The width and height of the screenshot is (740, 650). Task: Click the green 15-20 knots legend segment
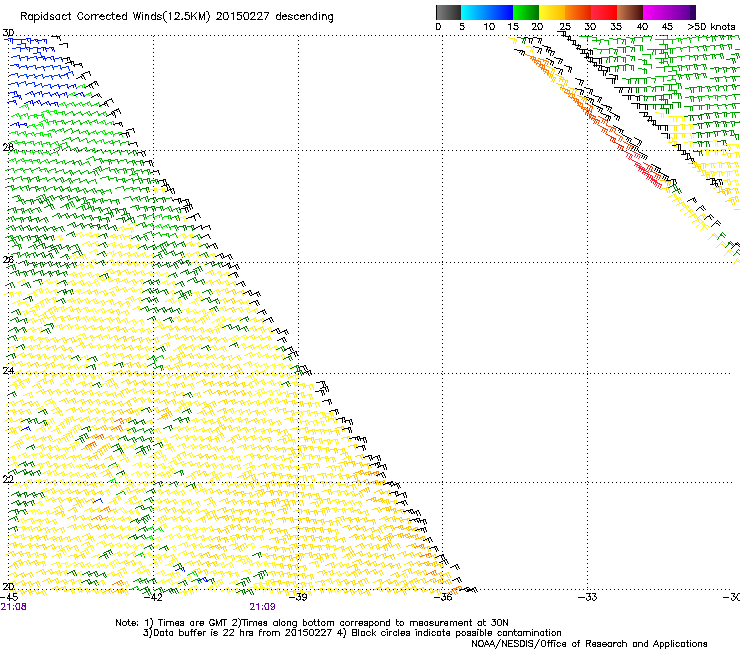526,12
